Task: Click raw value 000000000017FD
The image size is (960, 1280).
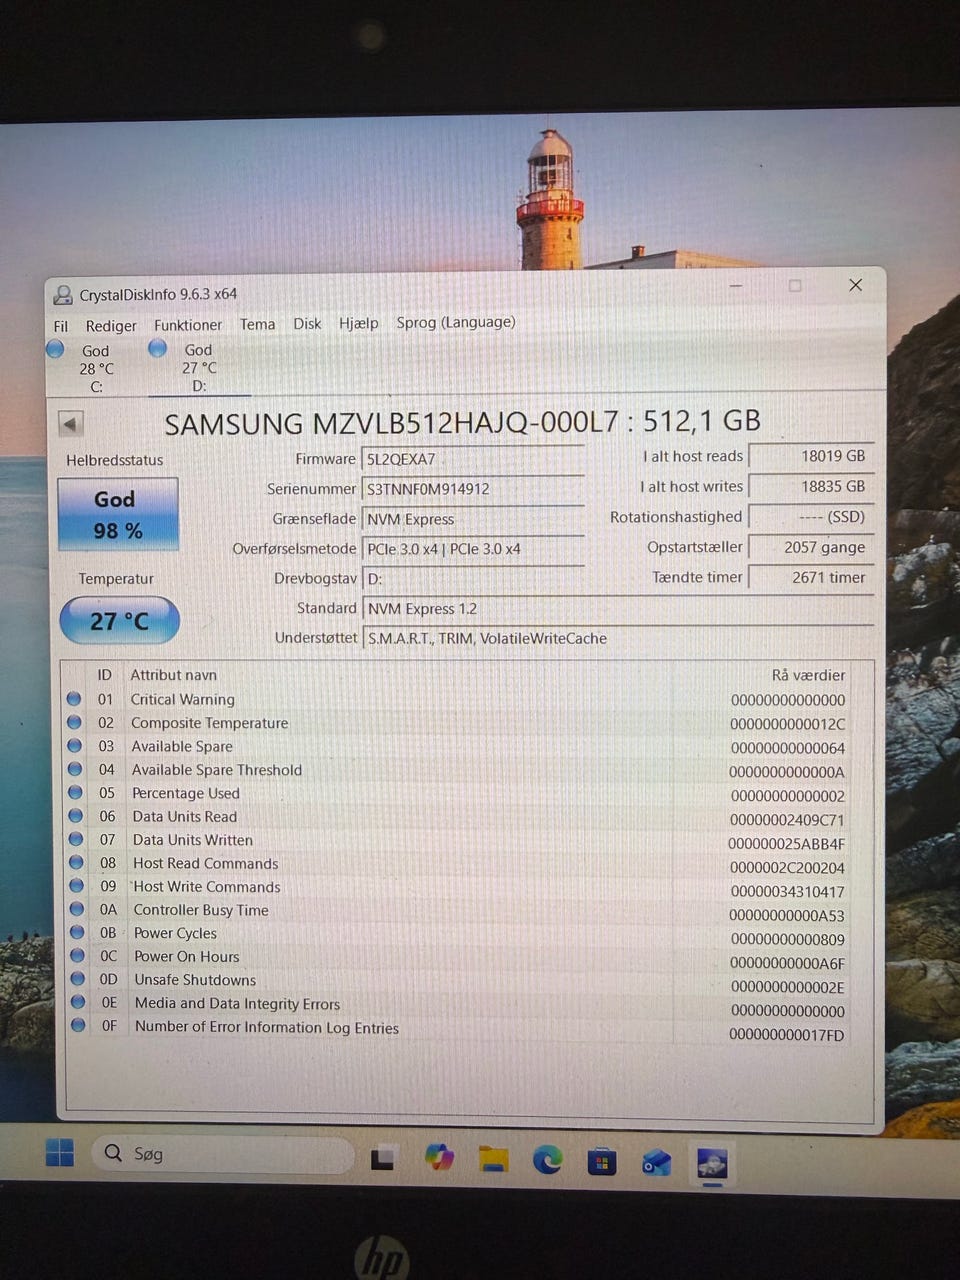Action: (x=786, y=1035)
